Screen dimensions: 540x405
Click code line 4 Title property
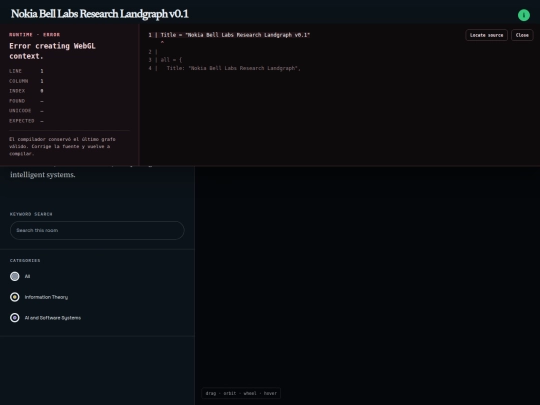pos(225,68)
